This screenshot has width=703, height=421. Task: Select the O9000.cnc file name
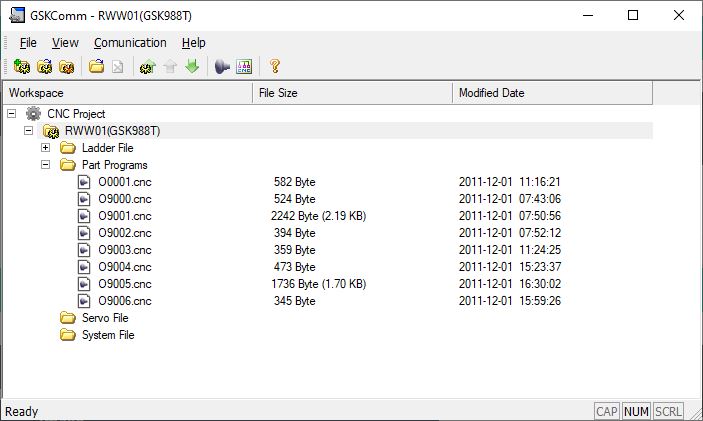click(125, 199)
